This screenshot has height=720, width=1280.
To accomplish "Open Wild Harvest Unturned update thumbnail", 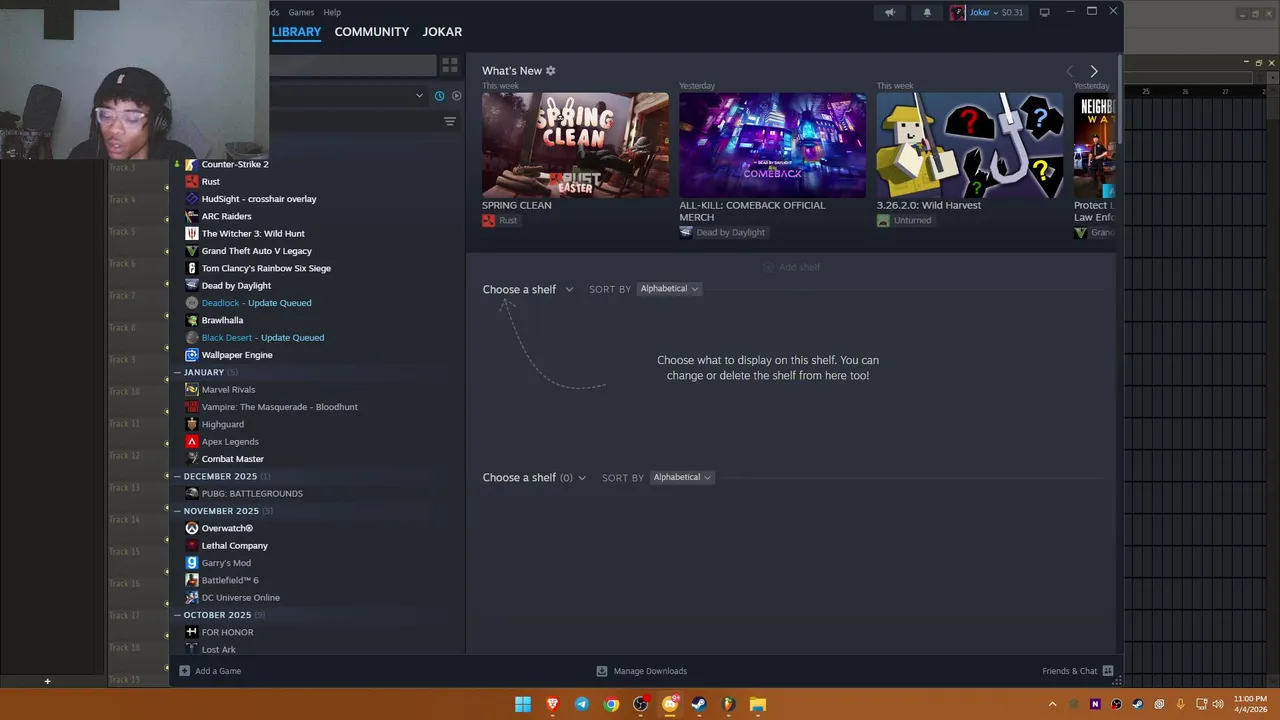I will coord(970,146).
